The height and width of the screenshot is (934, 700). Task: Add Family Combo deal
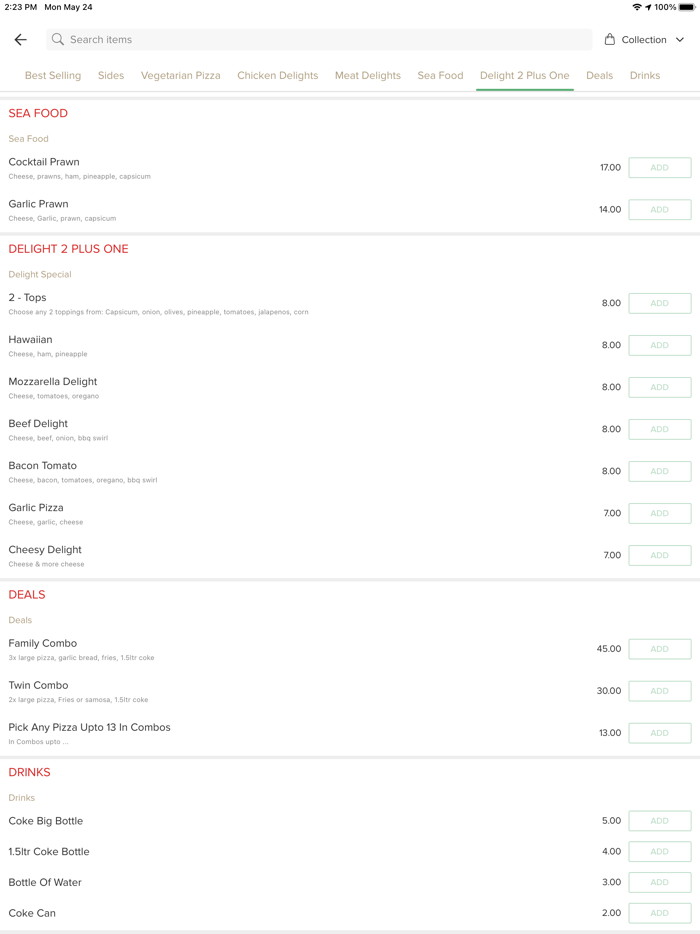click(659, 649)
